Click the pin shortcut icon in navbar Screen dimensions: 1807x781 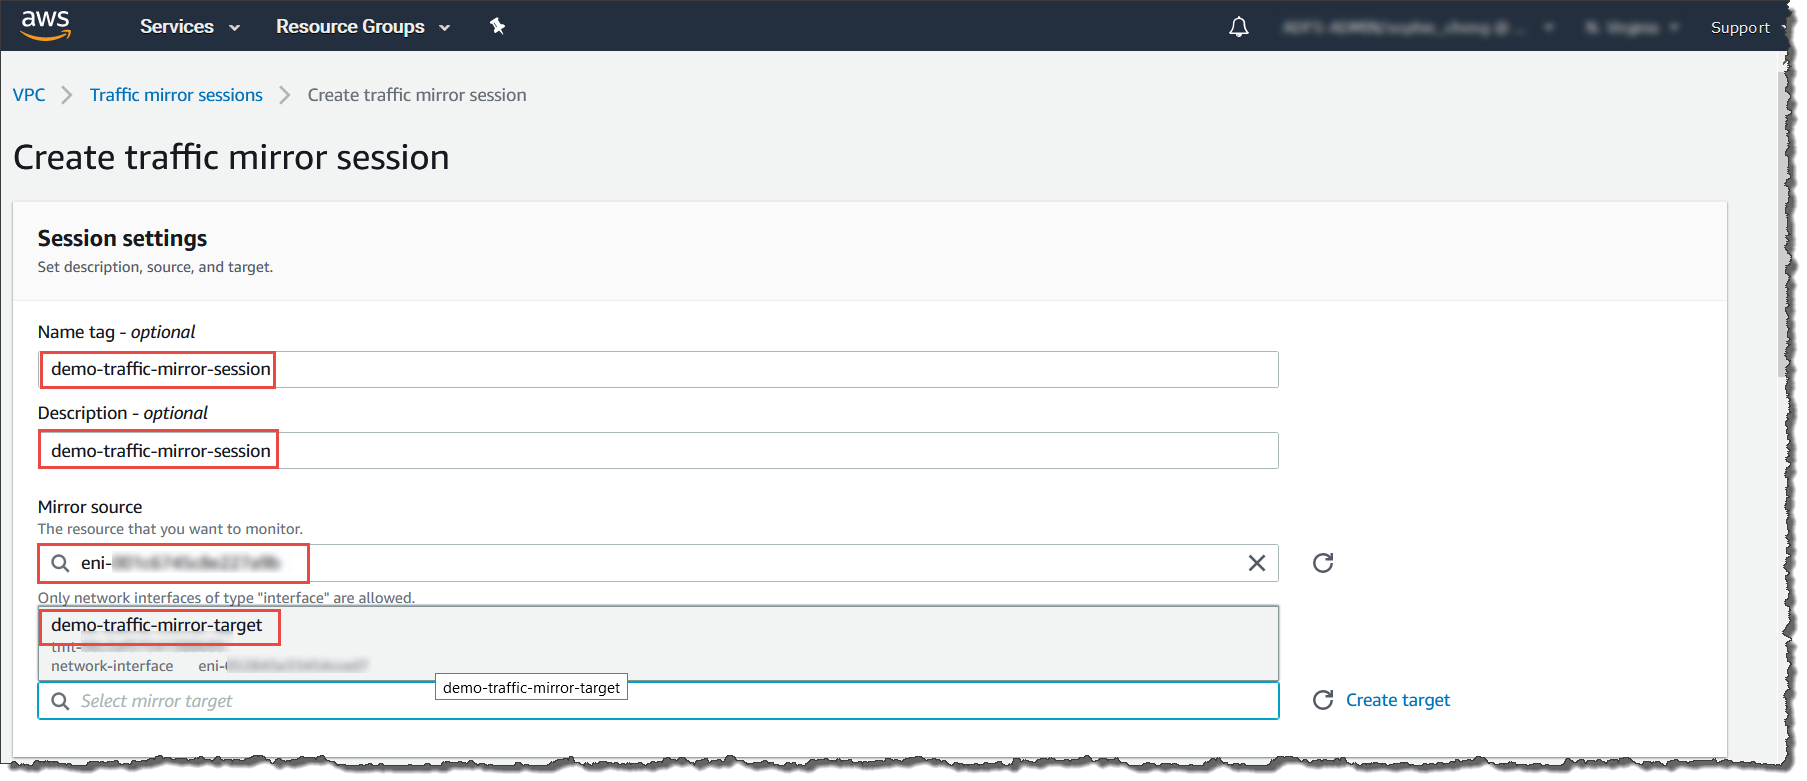497,26
